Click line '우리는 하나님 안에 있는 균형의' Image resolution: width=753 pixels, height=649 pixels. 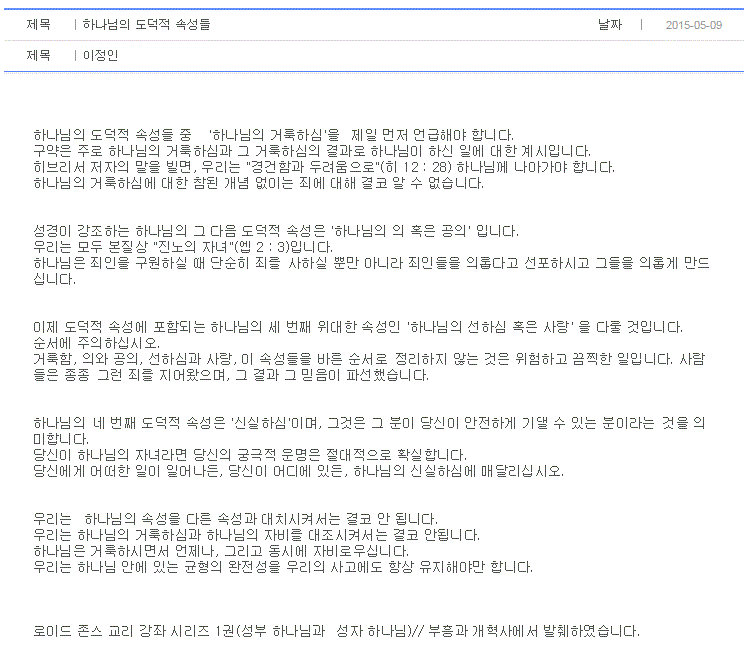coord(283,567)
